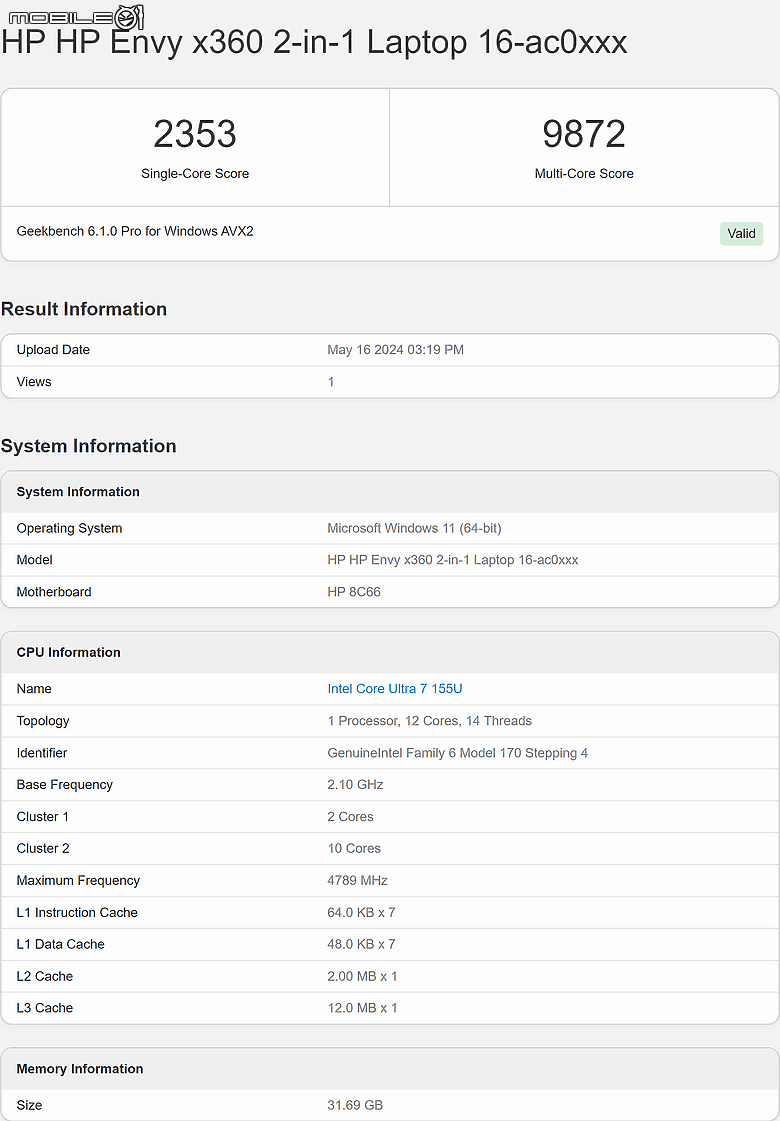Screen dimensions: 780x1121
Task: Select the Model value HP Envy x360 16-ac0xxx
Action: (453, 560)
